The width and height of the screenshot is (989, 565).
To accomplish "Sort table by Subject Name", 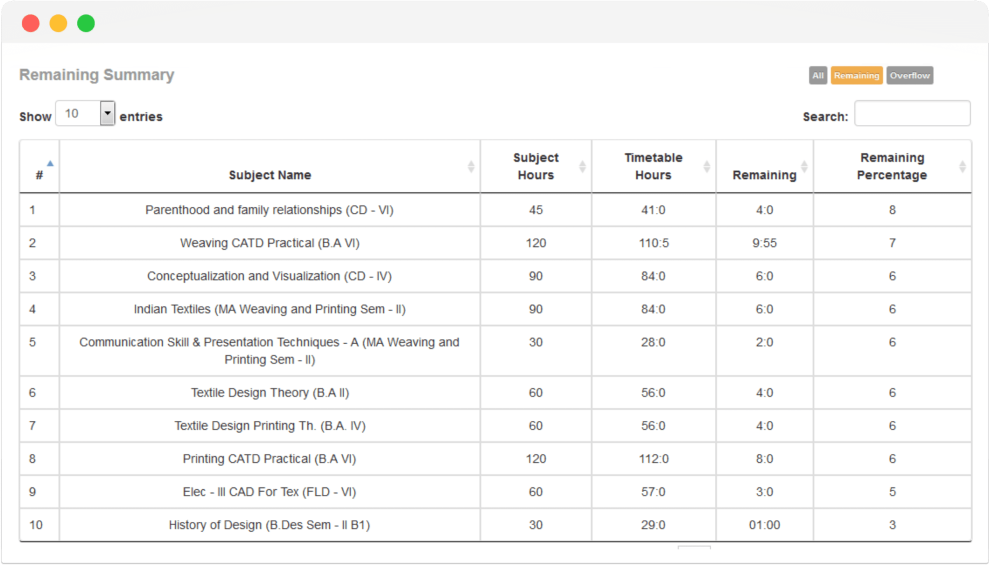I will click(269, 167).
